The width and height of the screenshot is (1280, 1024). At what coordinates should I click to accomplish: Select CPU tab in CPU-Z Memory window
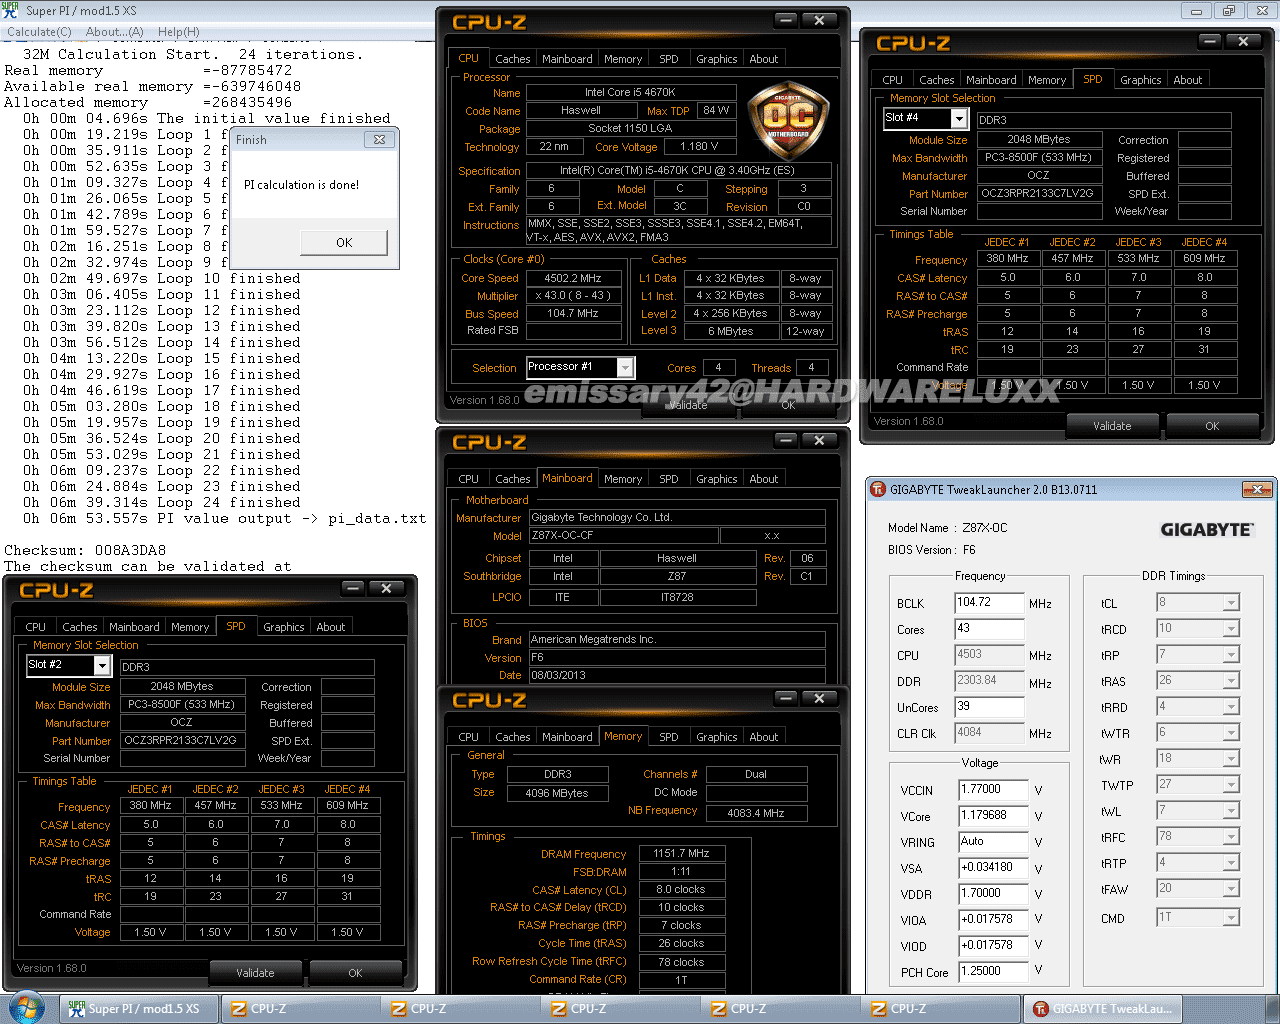[x=469, y=737]
